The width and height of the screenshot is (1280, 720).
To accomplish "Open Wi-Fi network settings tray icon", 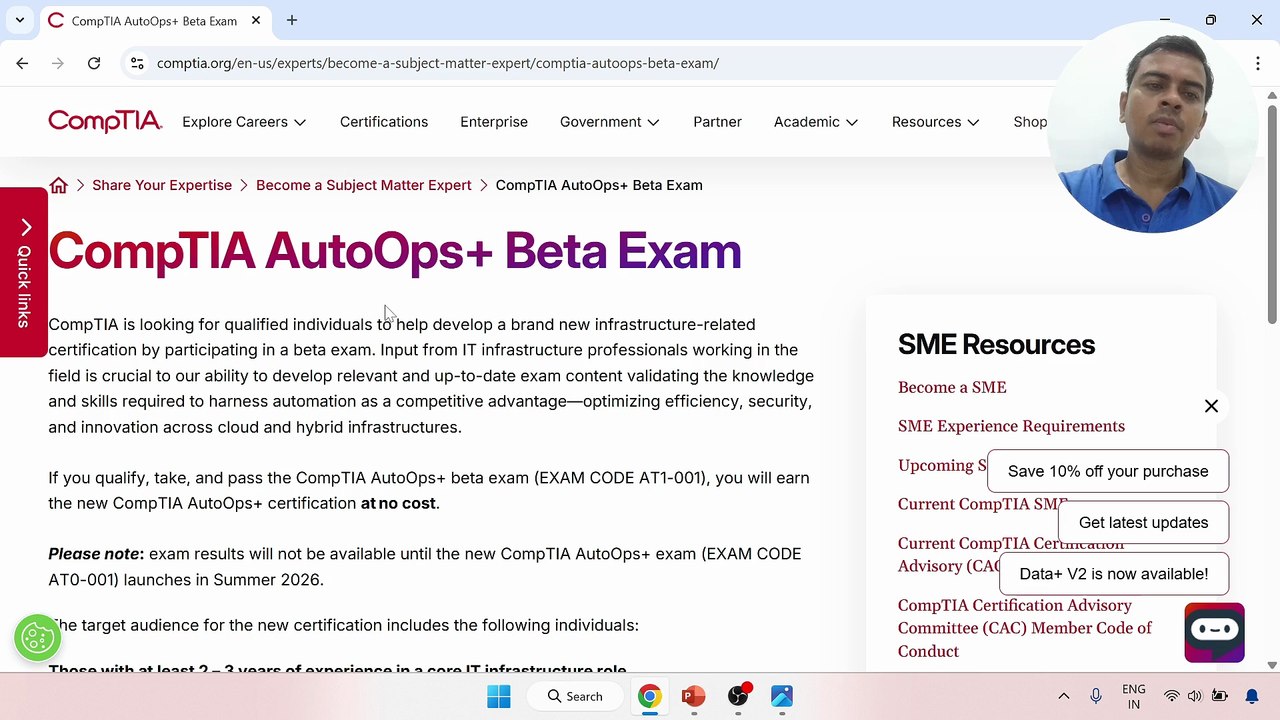I will pos(1171,696).
